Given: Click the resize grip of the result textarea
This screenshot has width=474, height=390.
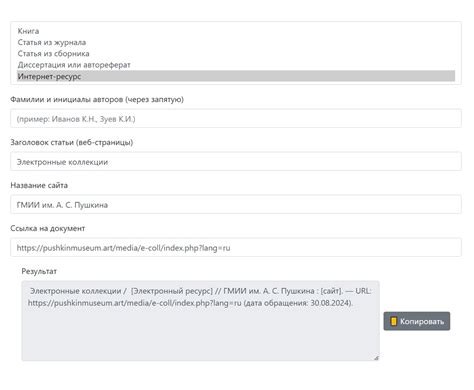Looking at the screenshot, I should coord(376,358).
